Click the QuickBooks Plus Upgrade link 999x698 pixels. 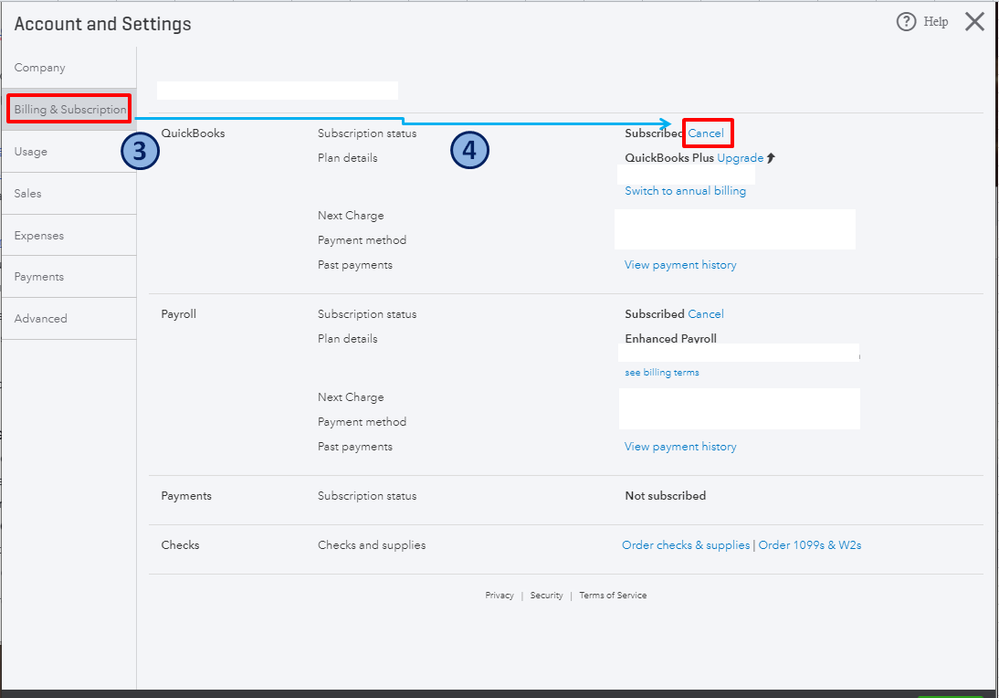740,158
